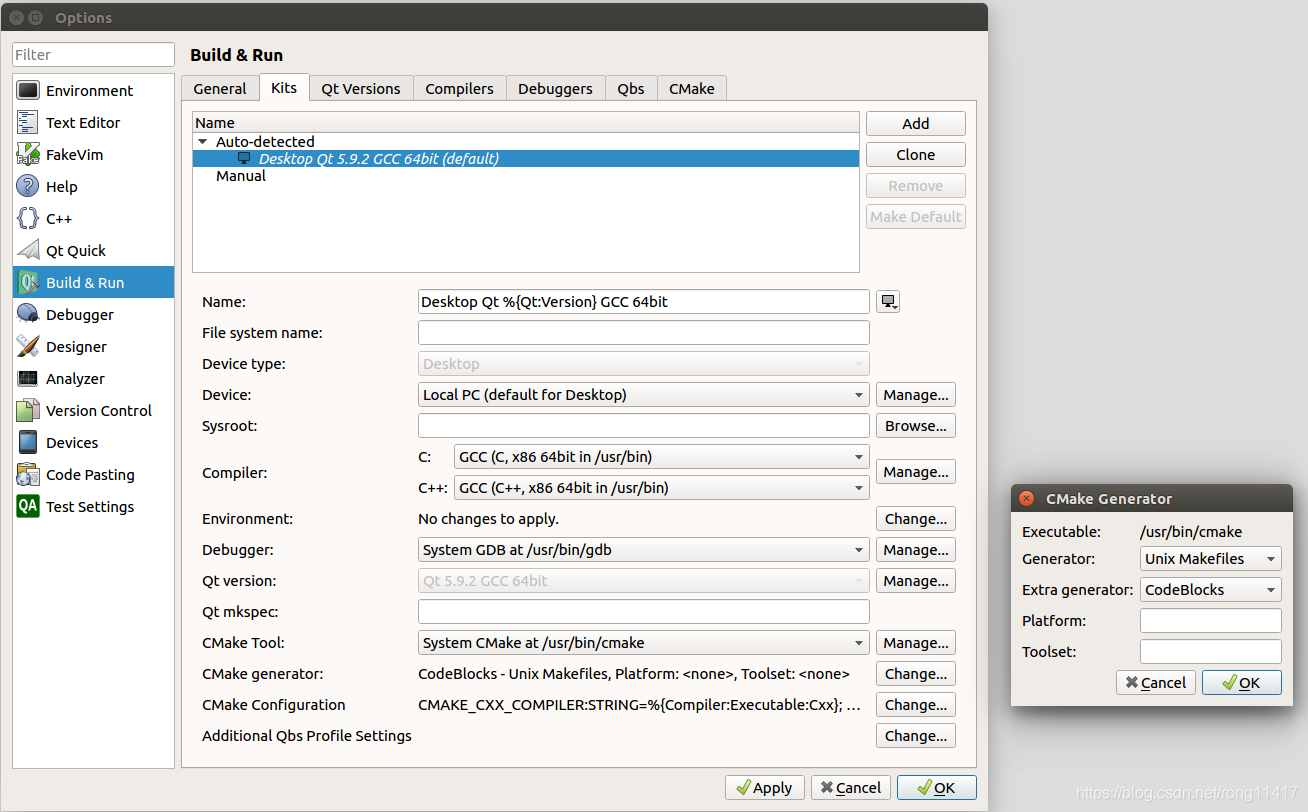Click the kit icon button beside Name field

(x=888, y=301)
